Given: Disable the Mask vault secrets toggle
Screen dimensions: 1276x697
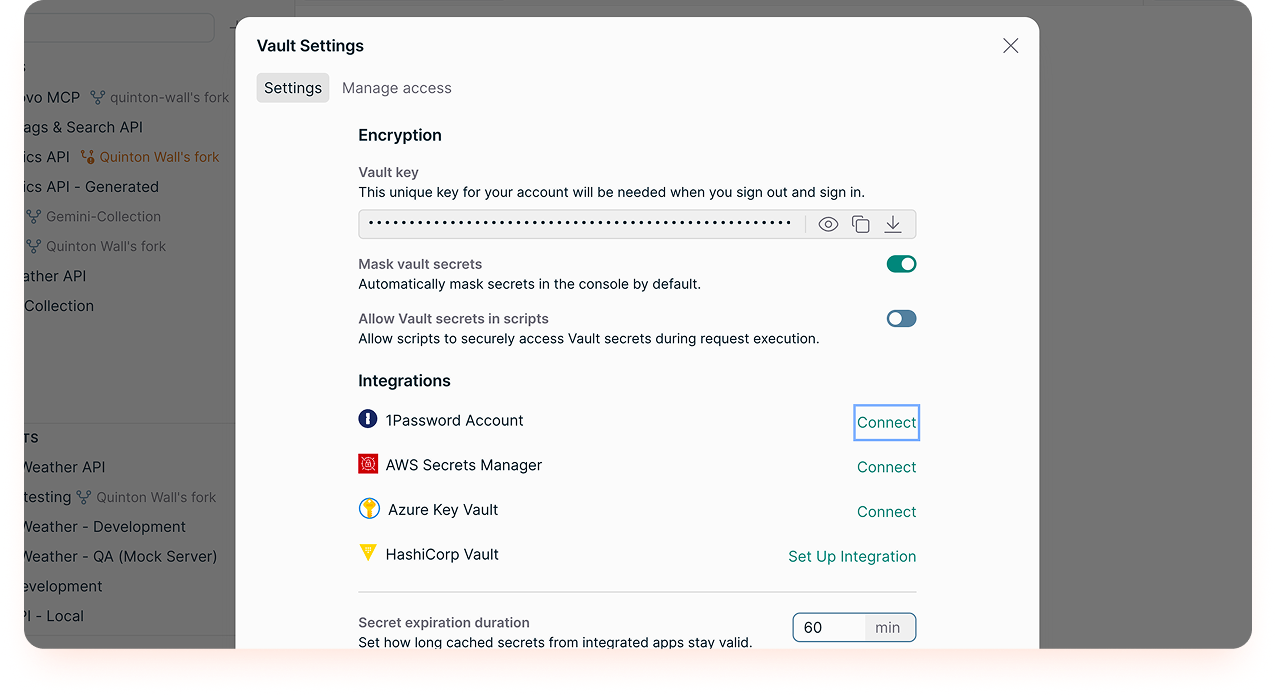Looking at the screenshot, I should [x=901, y=264].
